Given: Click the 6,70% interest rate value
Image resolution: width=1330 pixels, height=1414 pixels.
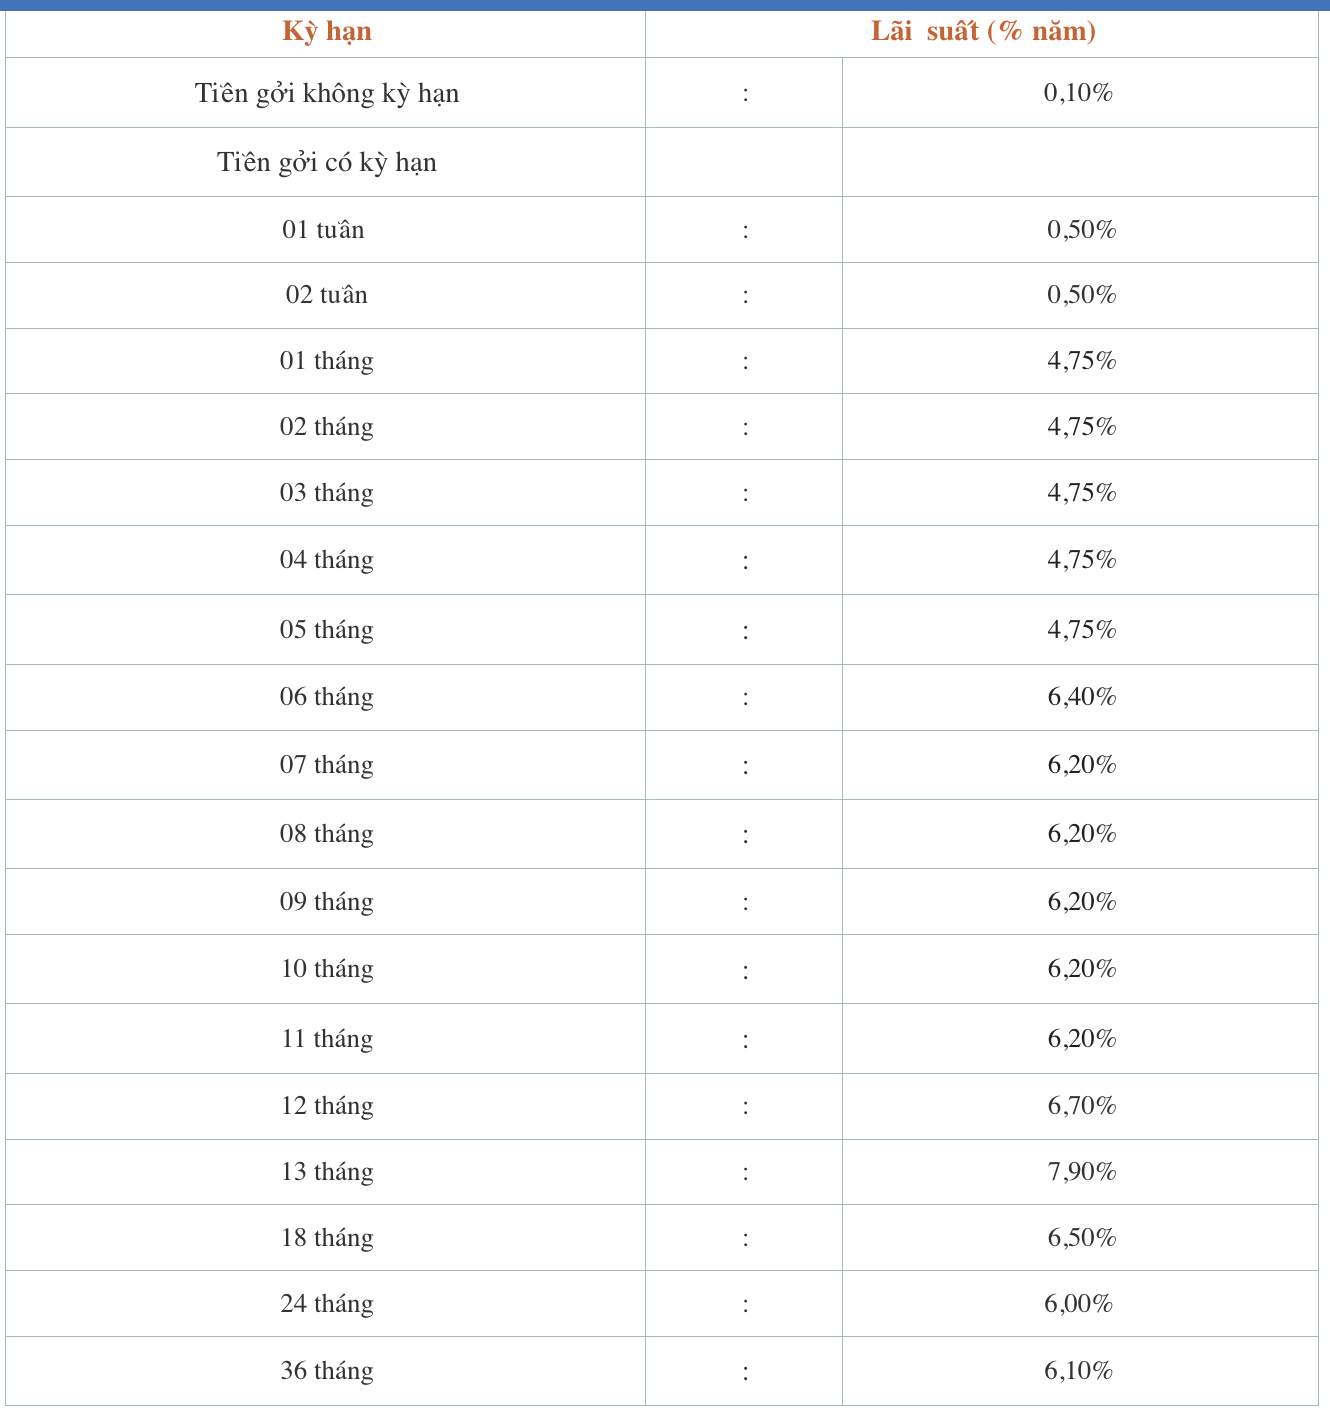Looking at the screenshot, I should point(1081,1105).
